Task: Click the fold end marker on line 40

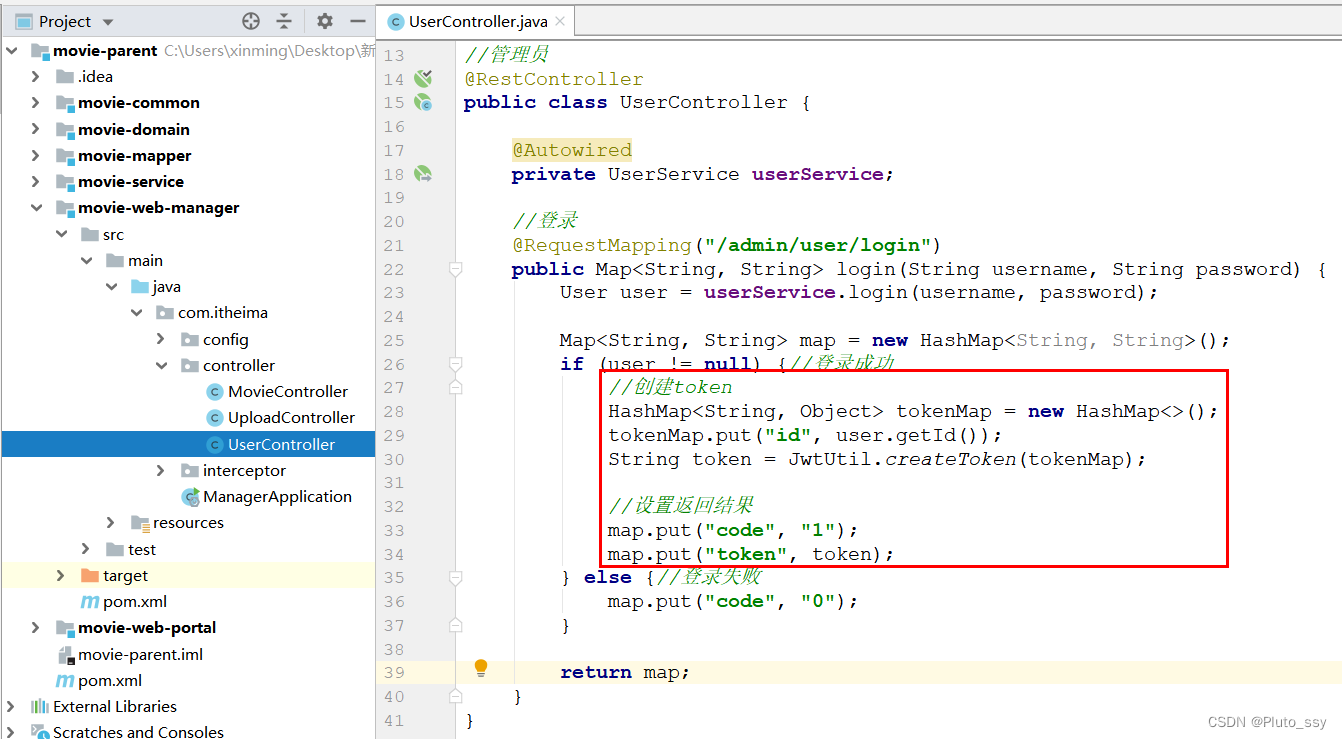Action: tap(456, 696)
